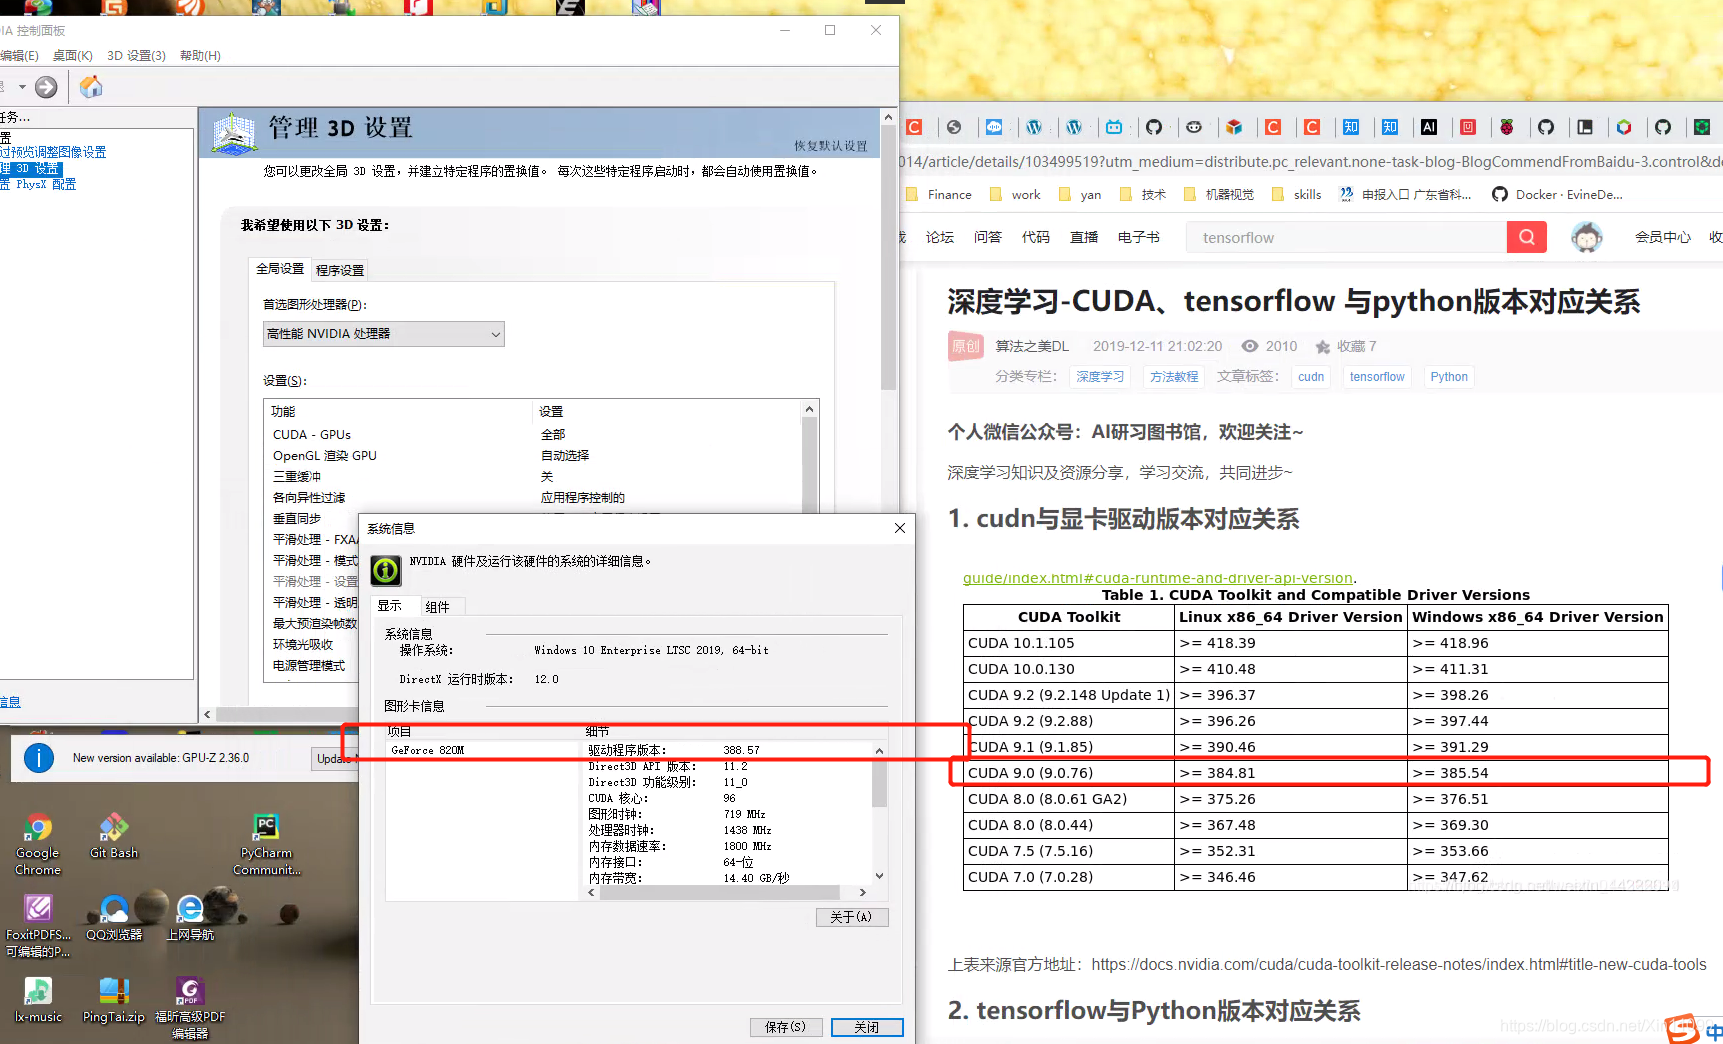Image resolution: width=1723 pixels, height=1044 pixels.
Task: Select the GeForce 820M item
Action: tap(428, 750)
